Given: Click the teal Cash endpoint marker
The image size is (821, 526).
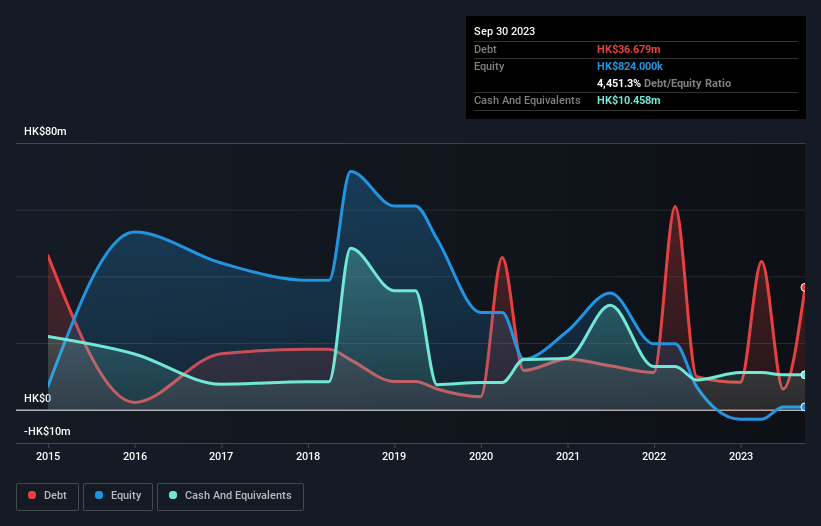Looking at the screenshot, I should (804, 375).
